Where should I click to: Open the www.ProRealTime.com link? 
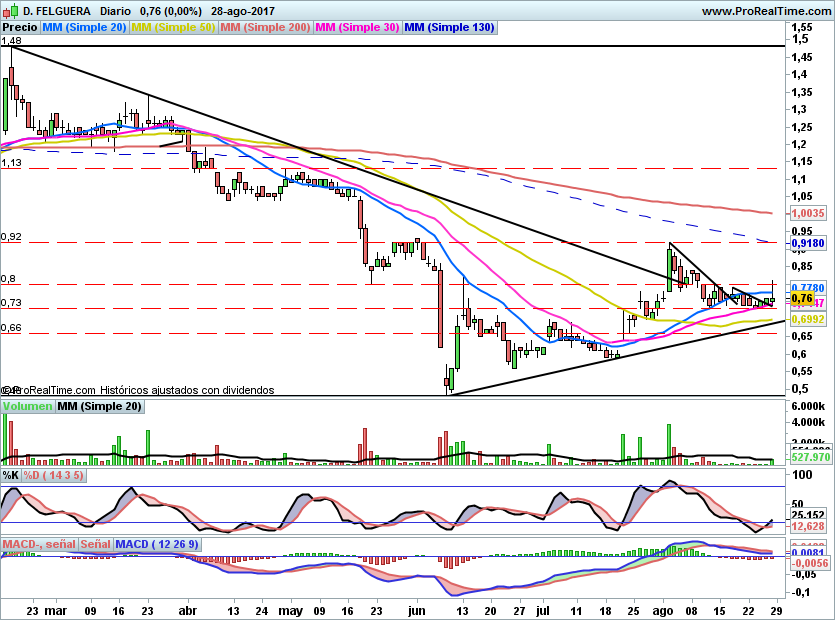(766, 10)
